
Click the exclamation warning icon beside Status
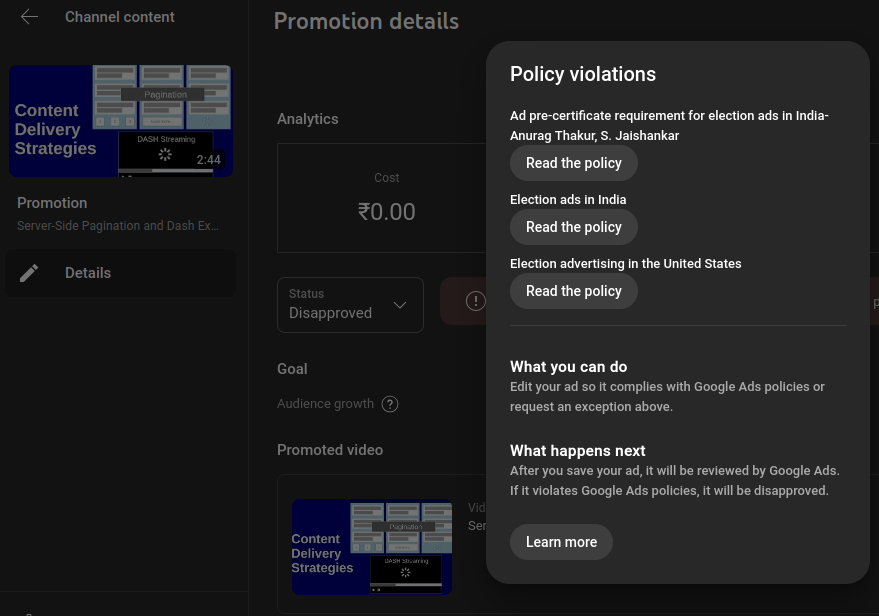pos(475,301)
